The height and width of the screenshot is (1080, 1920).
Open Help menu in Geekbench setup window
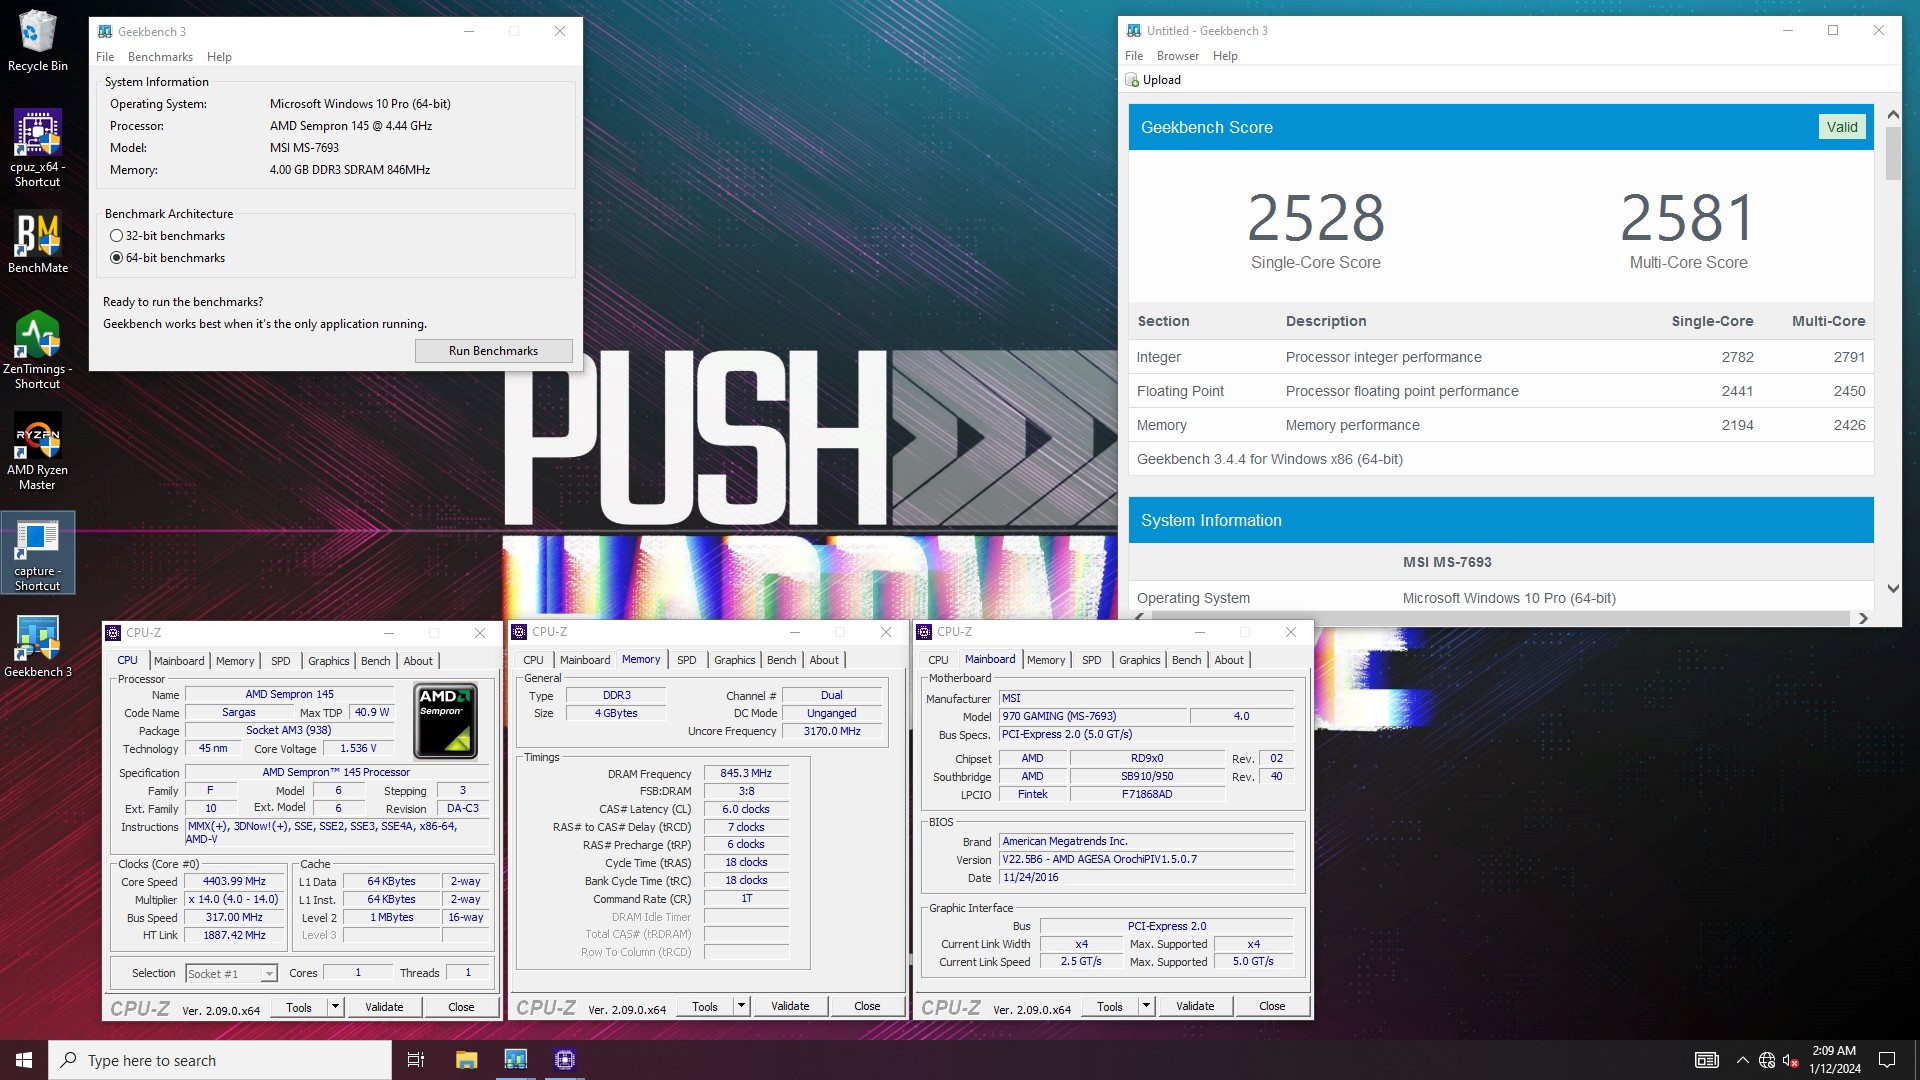(219, 57)
